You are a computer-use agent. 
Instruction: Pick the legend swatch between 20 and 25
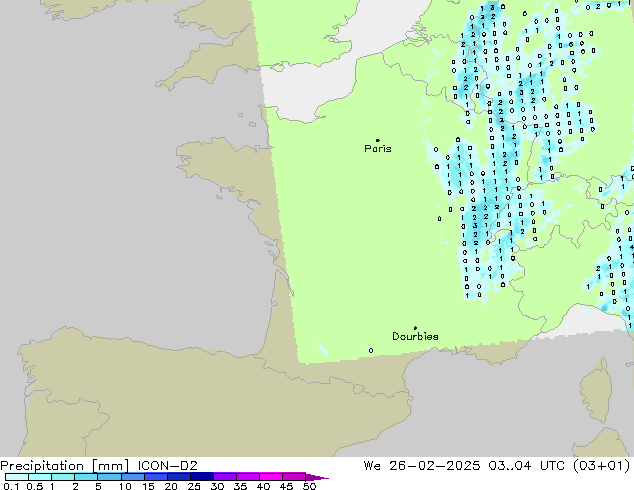179,477
